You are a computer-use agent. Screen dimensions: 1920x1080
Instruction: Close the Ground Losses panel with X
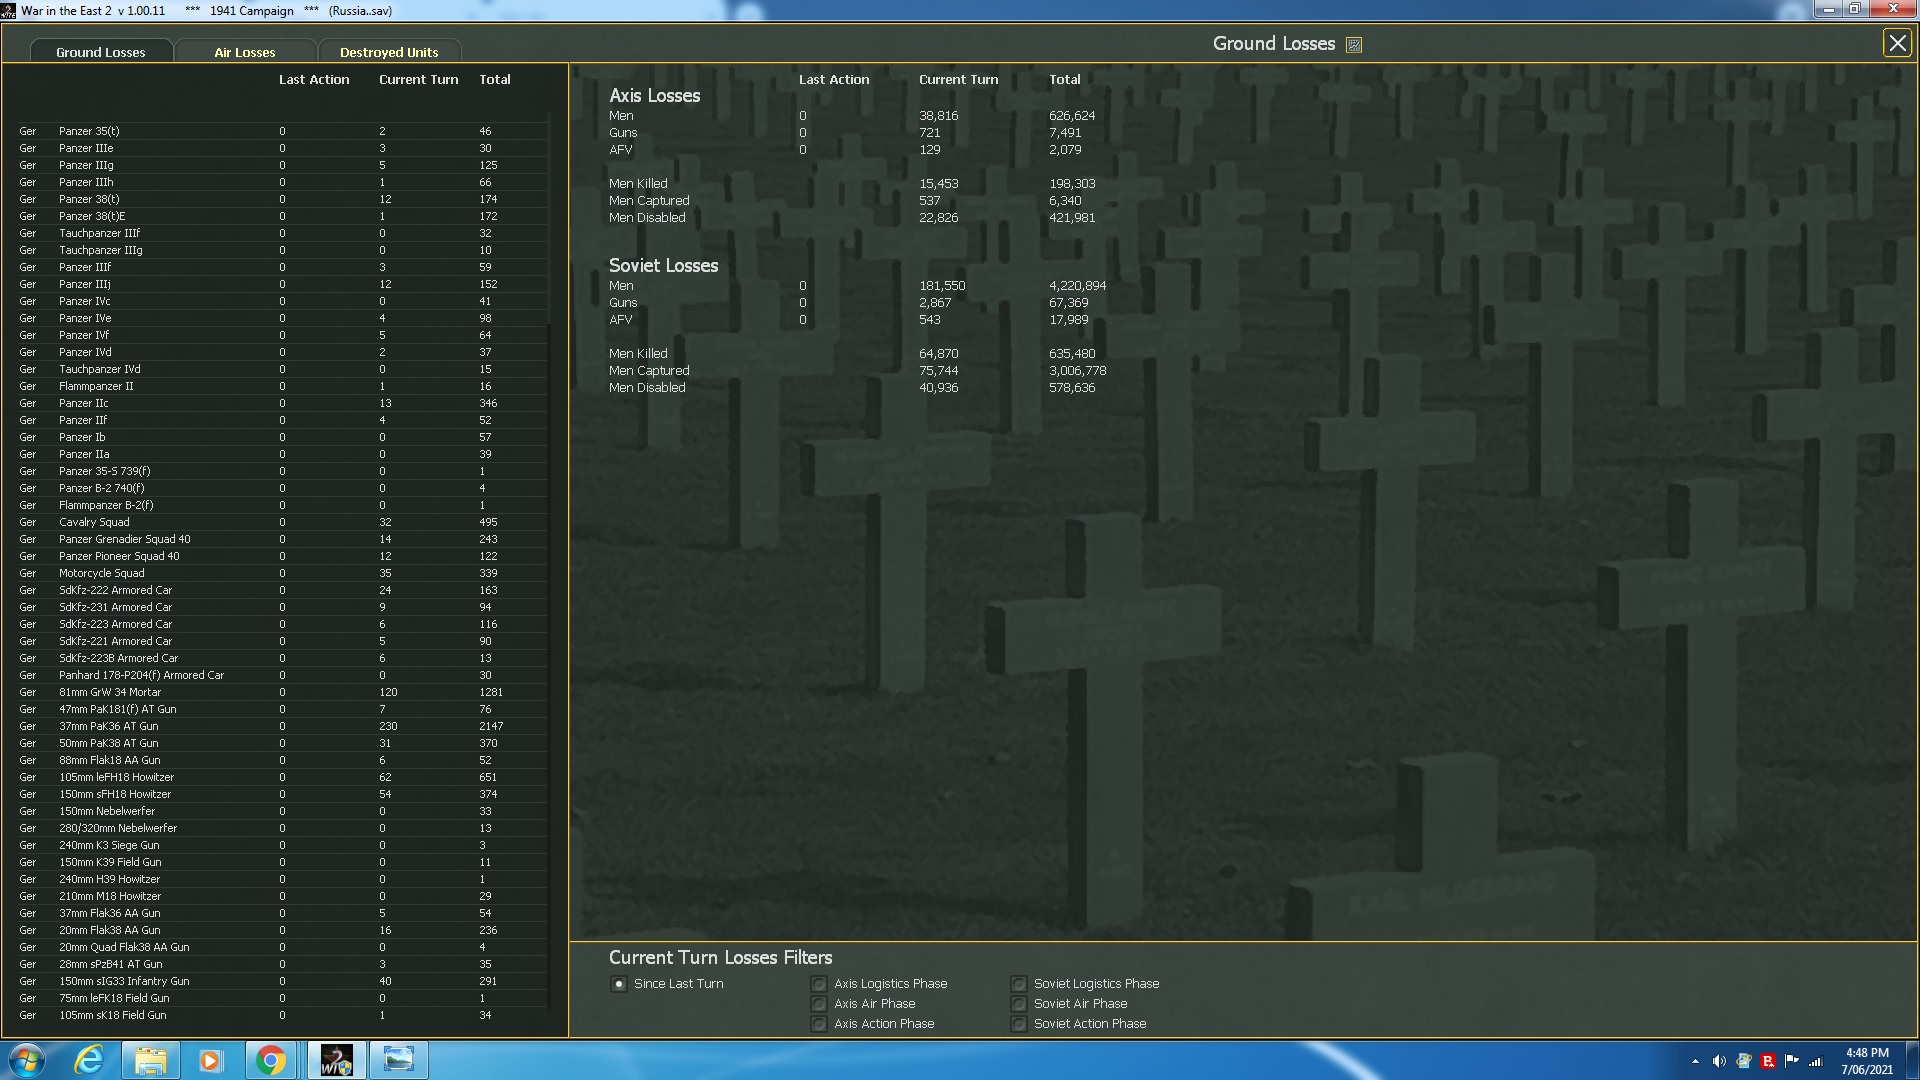1896,43
